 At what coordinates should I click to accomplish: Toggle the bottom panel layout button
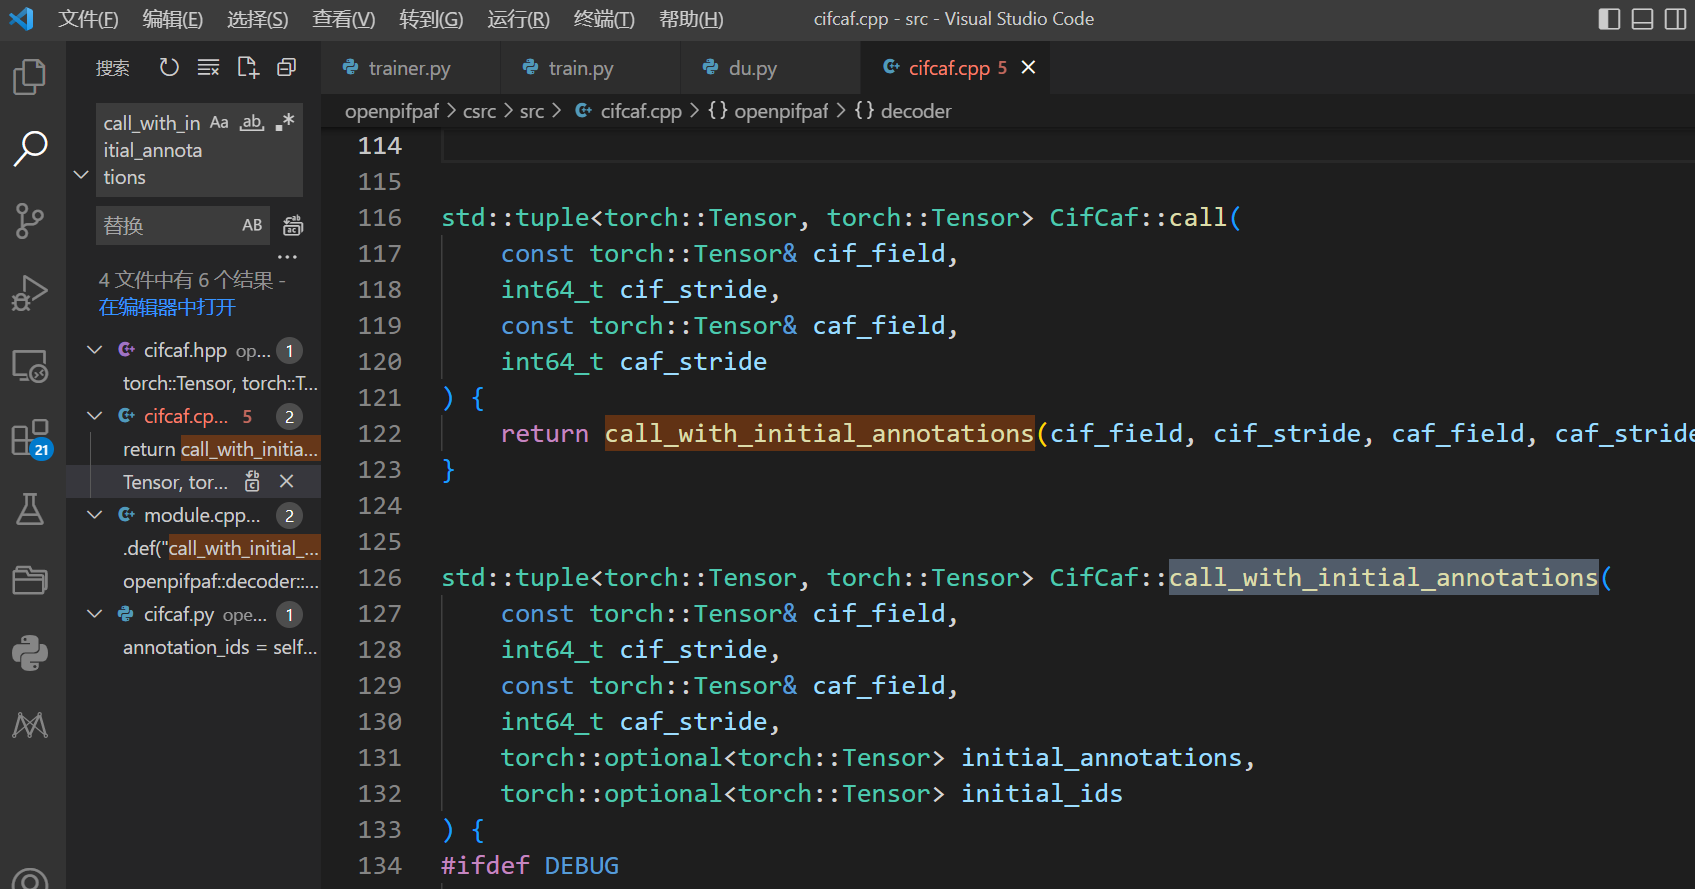(1642, 19)
